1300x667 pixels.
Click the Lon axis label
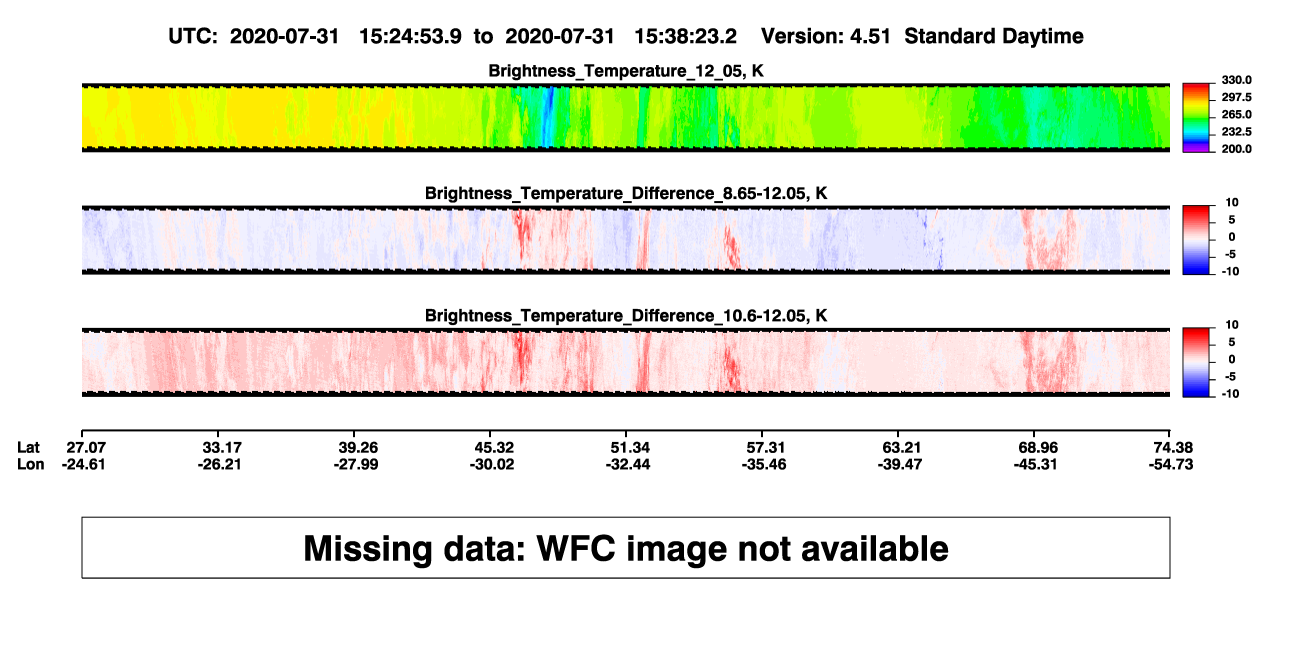[30, 465]
